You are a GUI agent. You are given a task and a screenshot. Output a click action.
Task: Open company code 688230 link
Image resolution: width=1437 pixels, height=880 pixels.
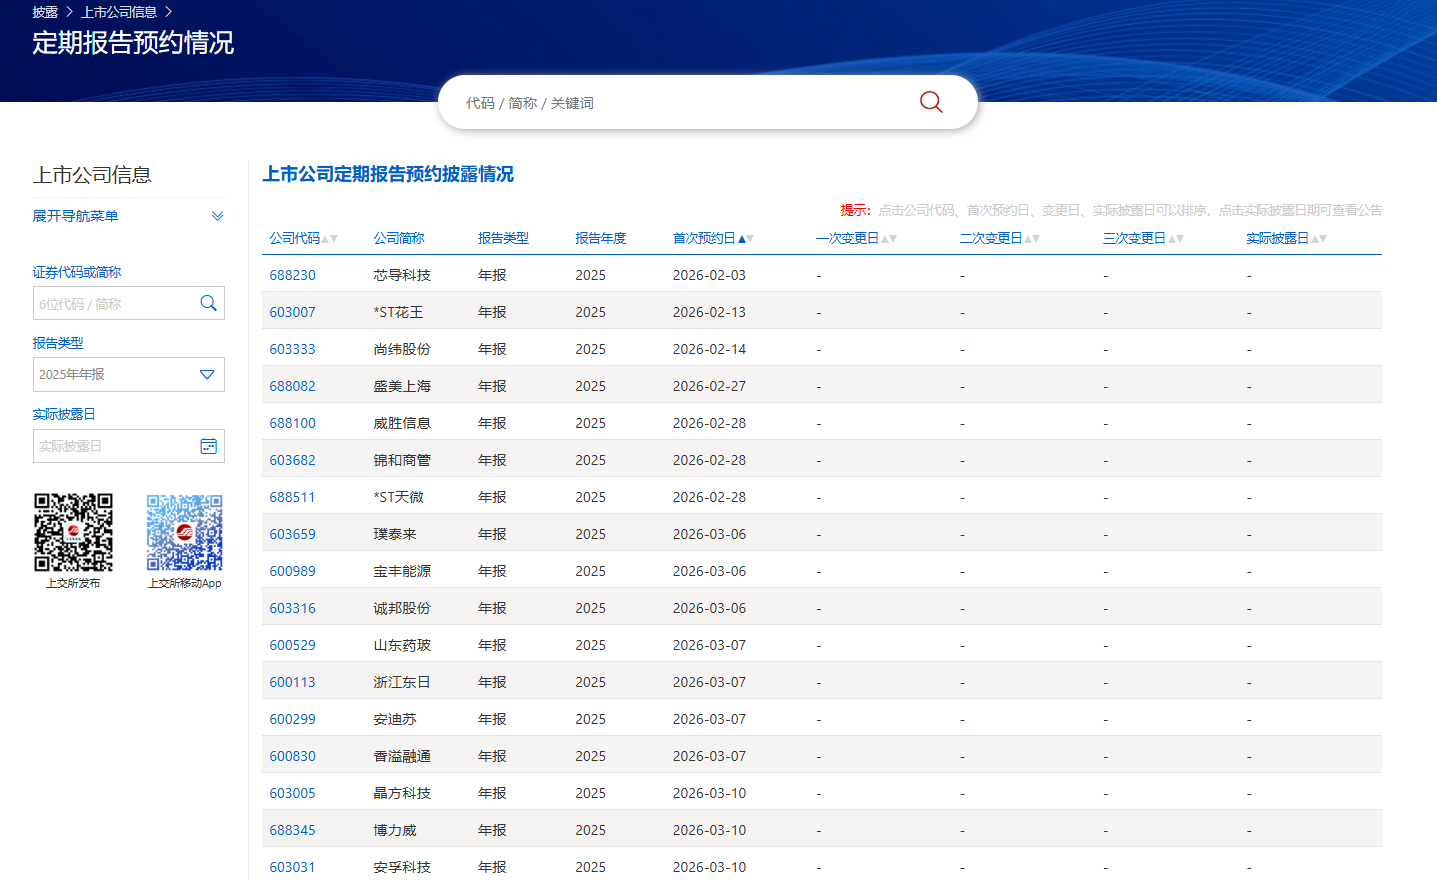pos(292,275)
